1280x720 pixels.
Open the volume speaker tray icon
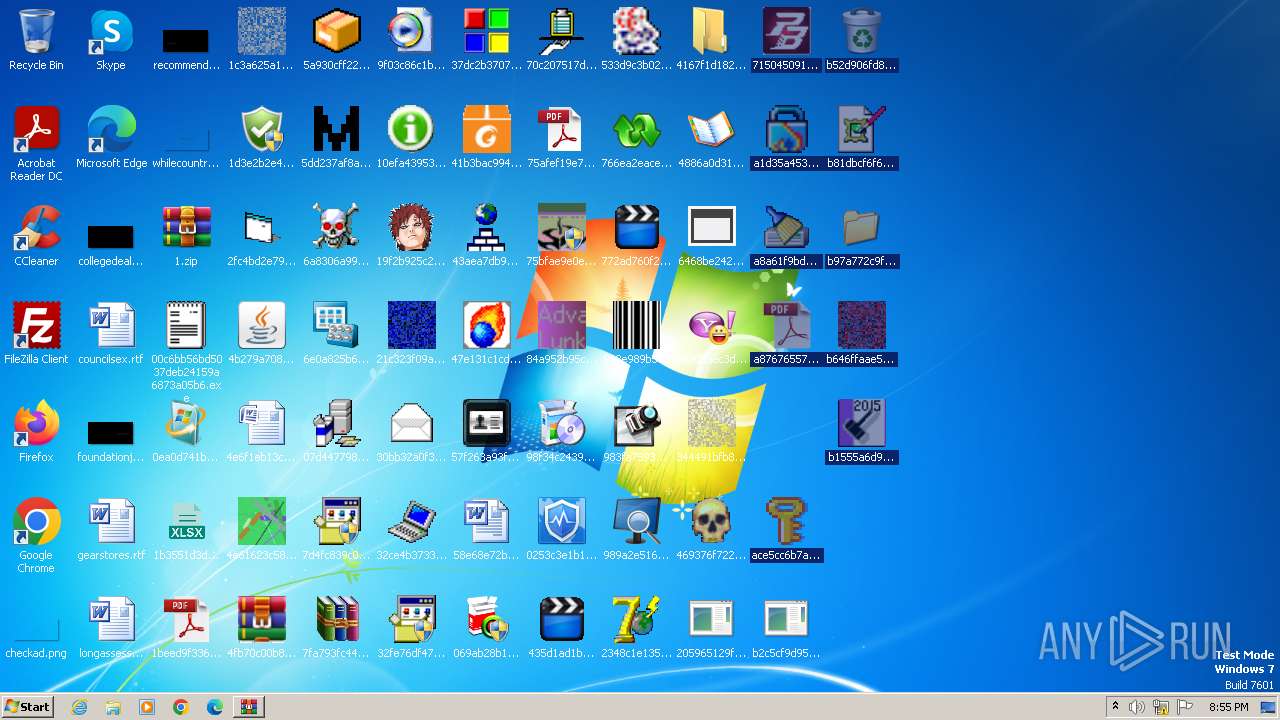coord(1137,707)
